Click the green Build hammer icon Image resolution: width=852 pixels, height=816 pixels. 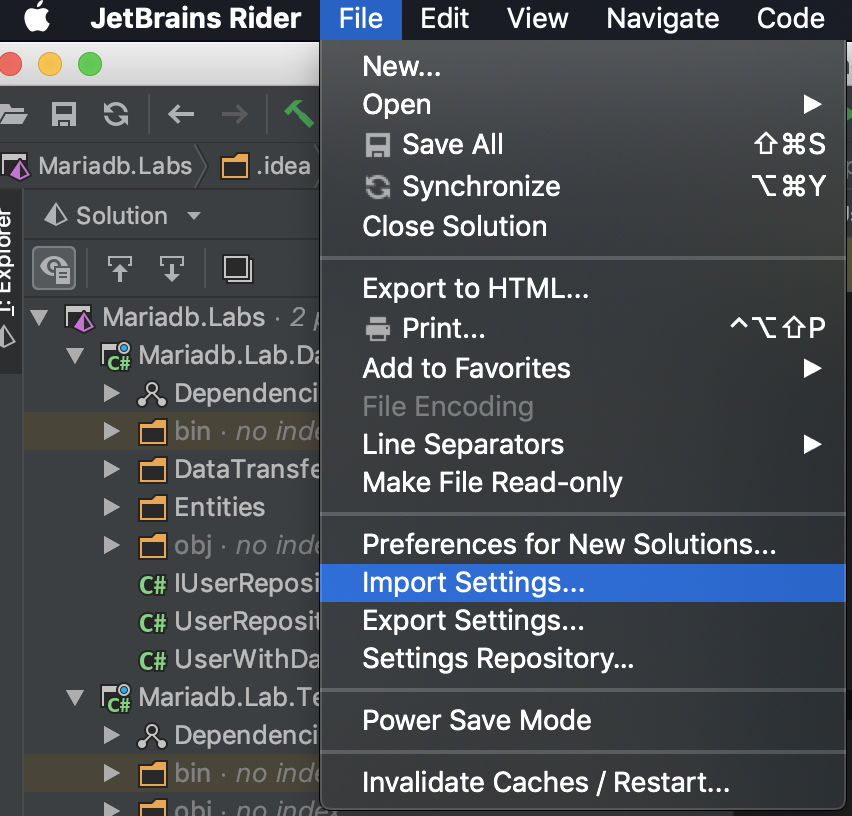tap(299, 114)
